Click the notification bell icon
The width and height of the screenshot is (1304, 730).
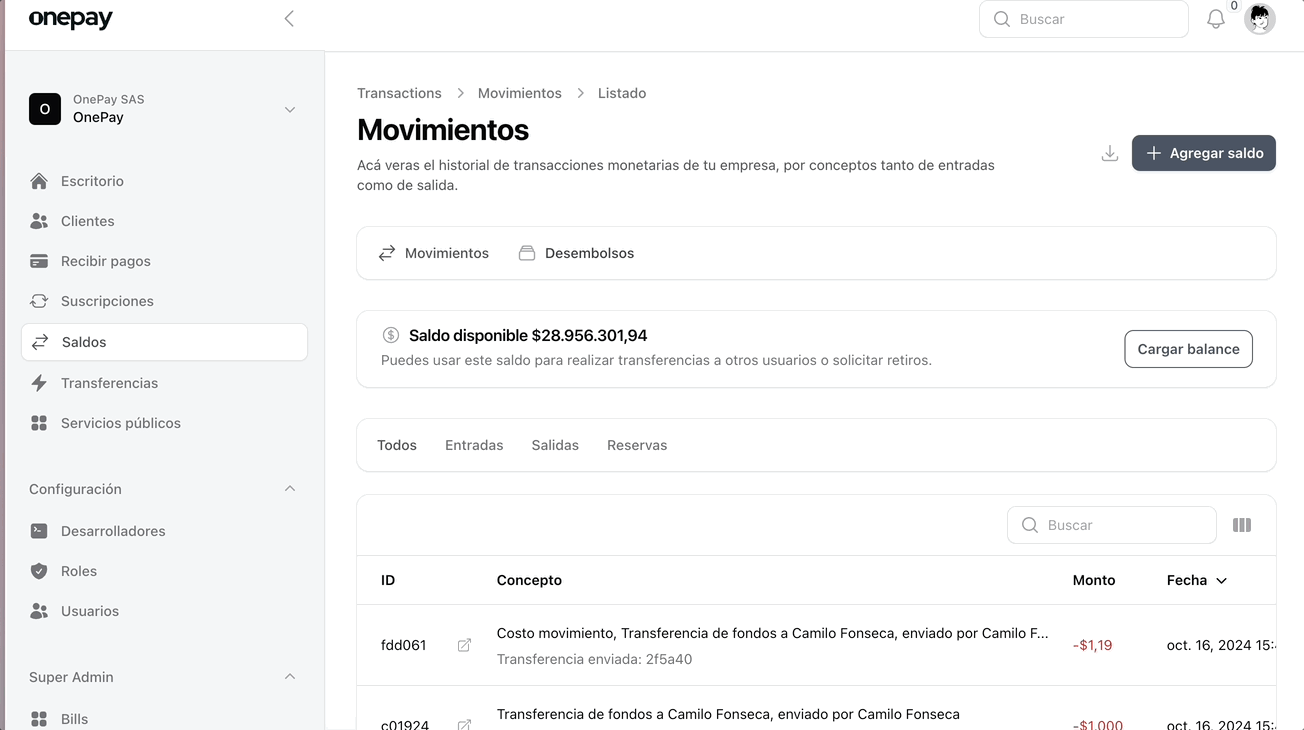(x=1215, y=19)
